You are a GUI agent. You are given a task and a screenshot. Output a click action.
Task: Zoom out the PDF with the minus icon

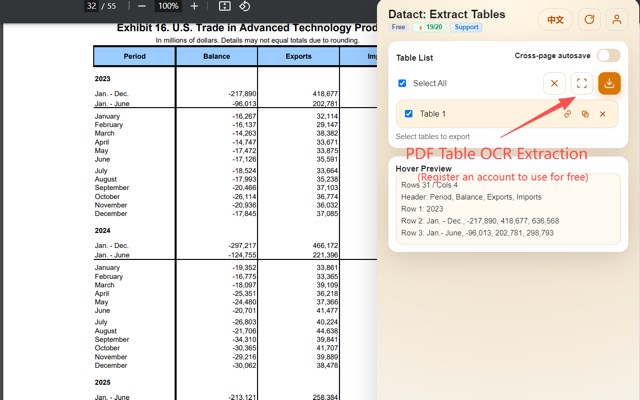pyautogui.click(x=142, y=6)
